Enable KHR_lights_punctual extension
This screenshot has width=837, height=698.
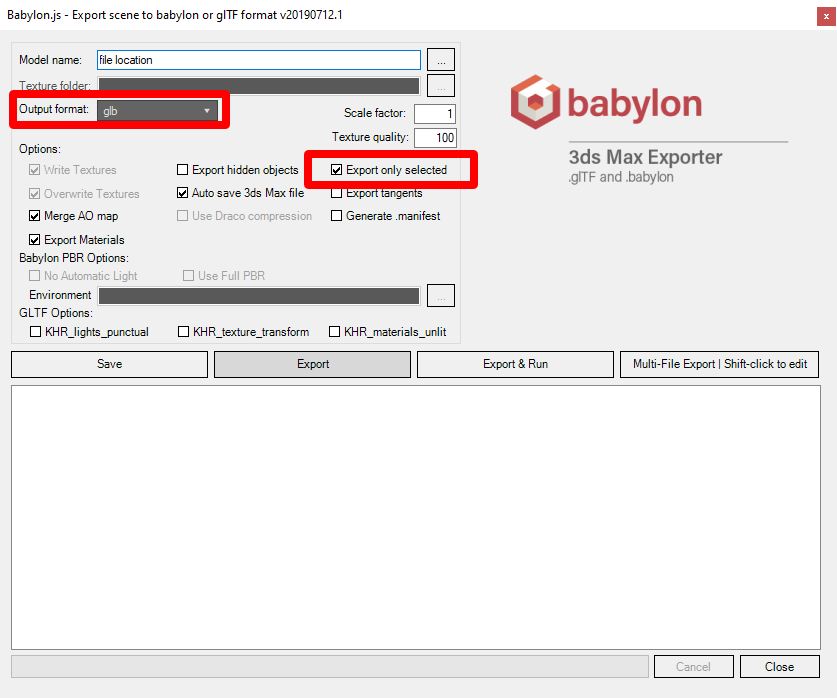pyautogui.click(x=35, y=331)
